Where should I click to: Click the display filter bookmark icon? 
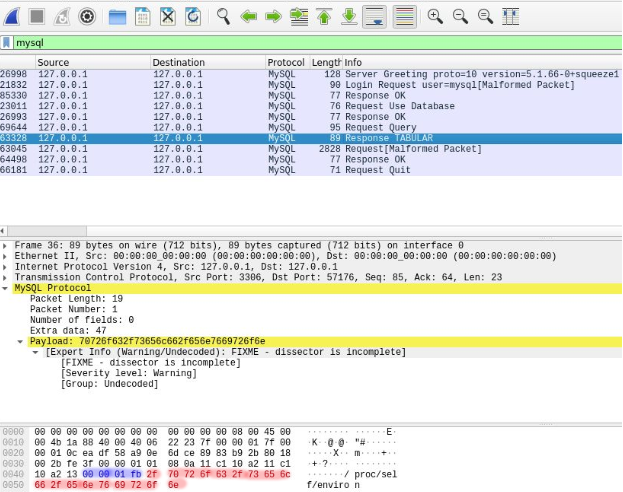coord(8,43)
